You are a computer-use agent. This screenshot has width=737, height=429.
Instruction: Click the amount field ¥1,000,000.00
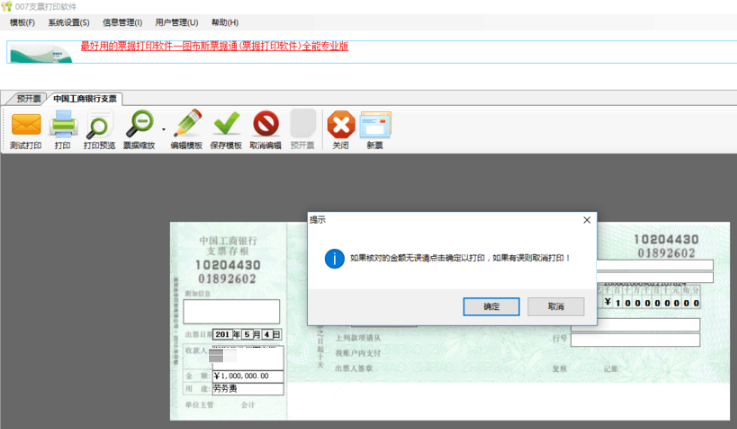click(248, 376)
